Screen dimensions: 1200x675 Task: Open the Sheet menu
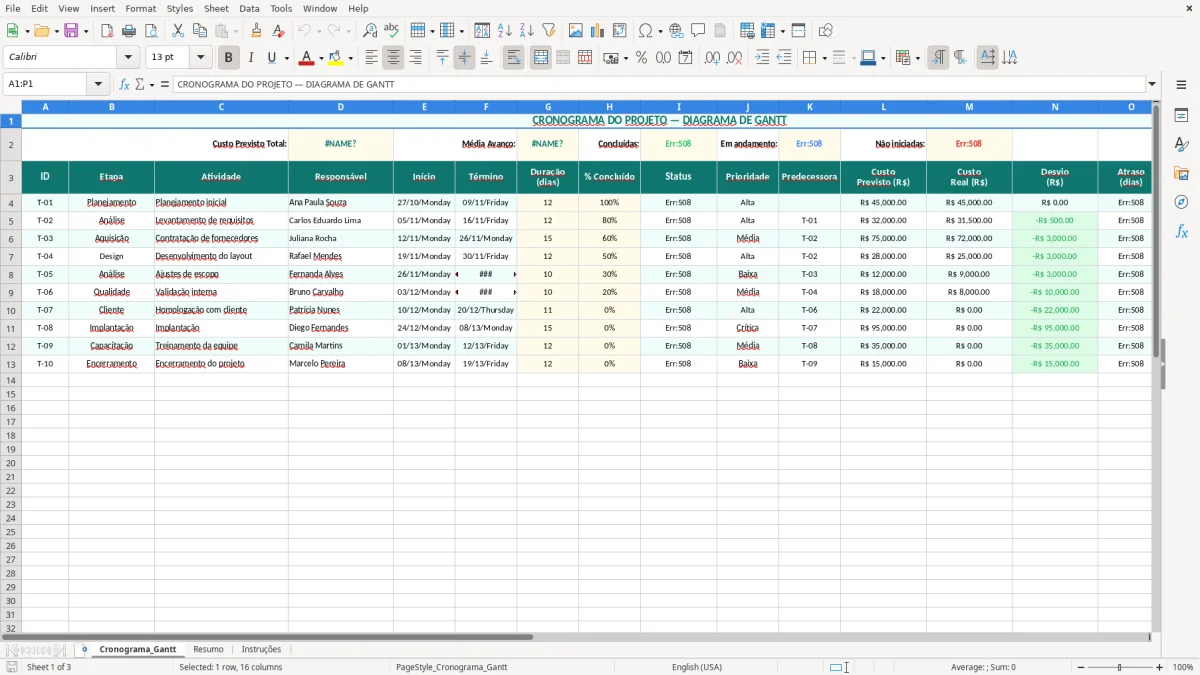216,8
